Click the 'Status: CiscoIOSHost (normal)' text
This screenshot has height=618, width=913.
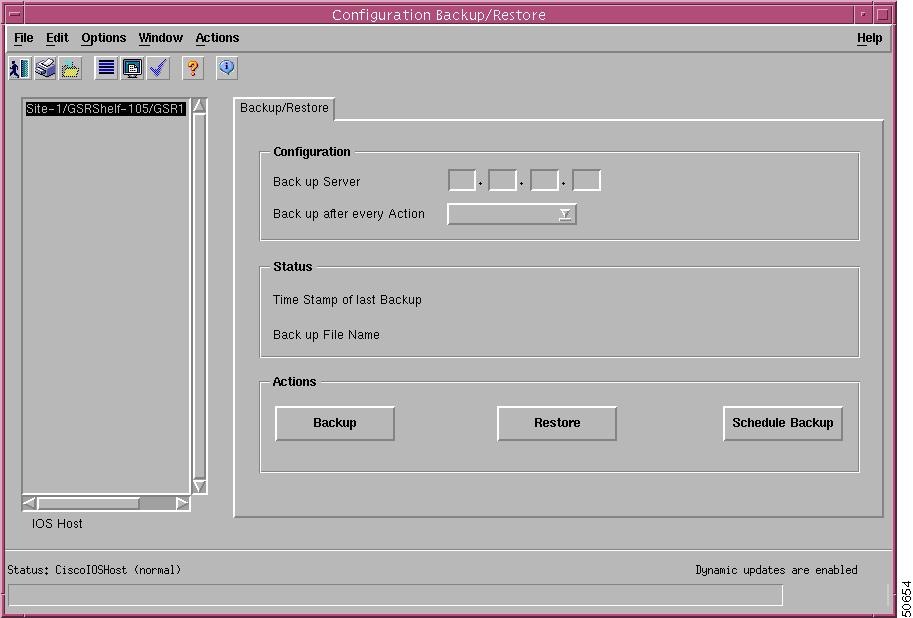click(94, 570)
